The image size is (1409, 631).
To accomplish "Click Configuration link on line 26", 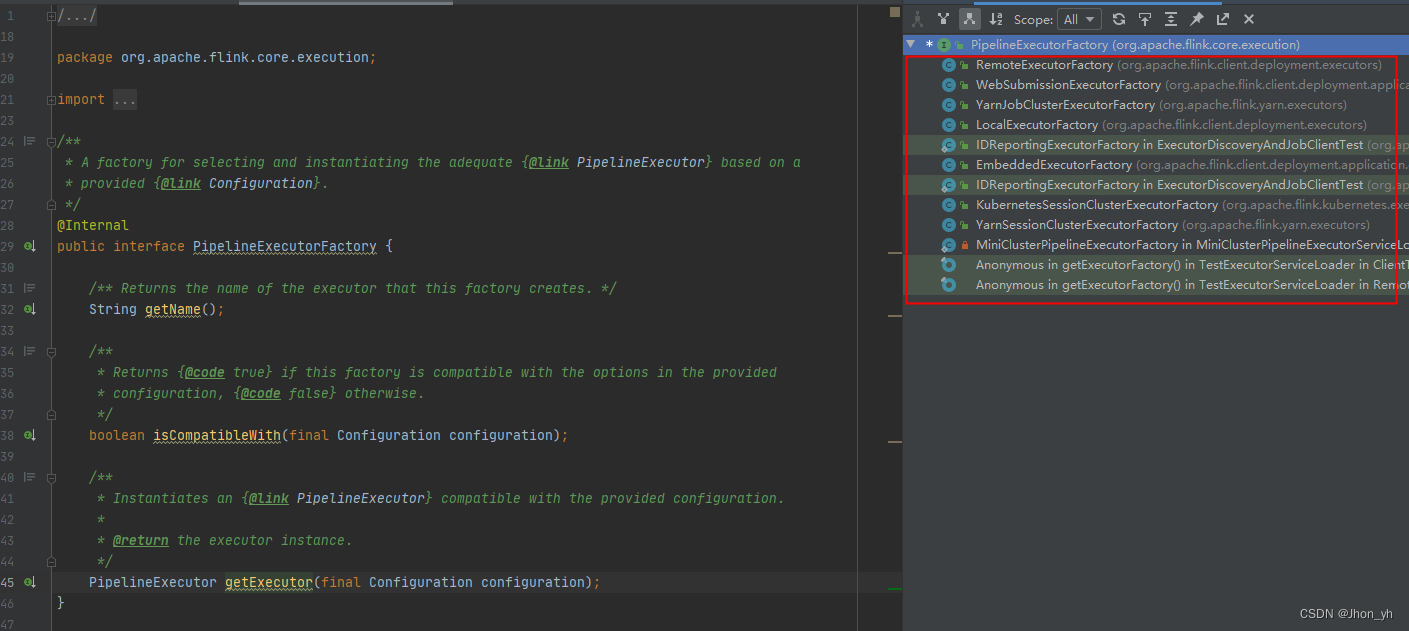I will [x=261, y=183].
